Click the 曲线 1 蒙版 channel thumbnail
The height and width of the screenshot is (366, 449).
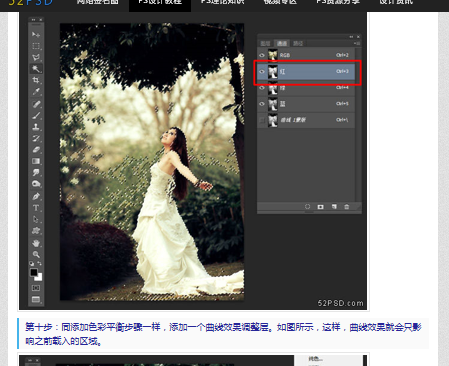point(273,120)
